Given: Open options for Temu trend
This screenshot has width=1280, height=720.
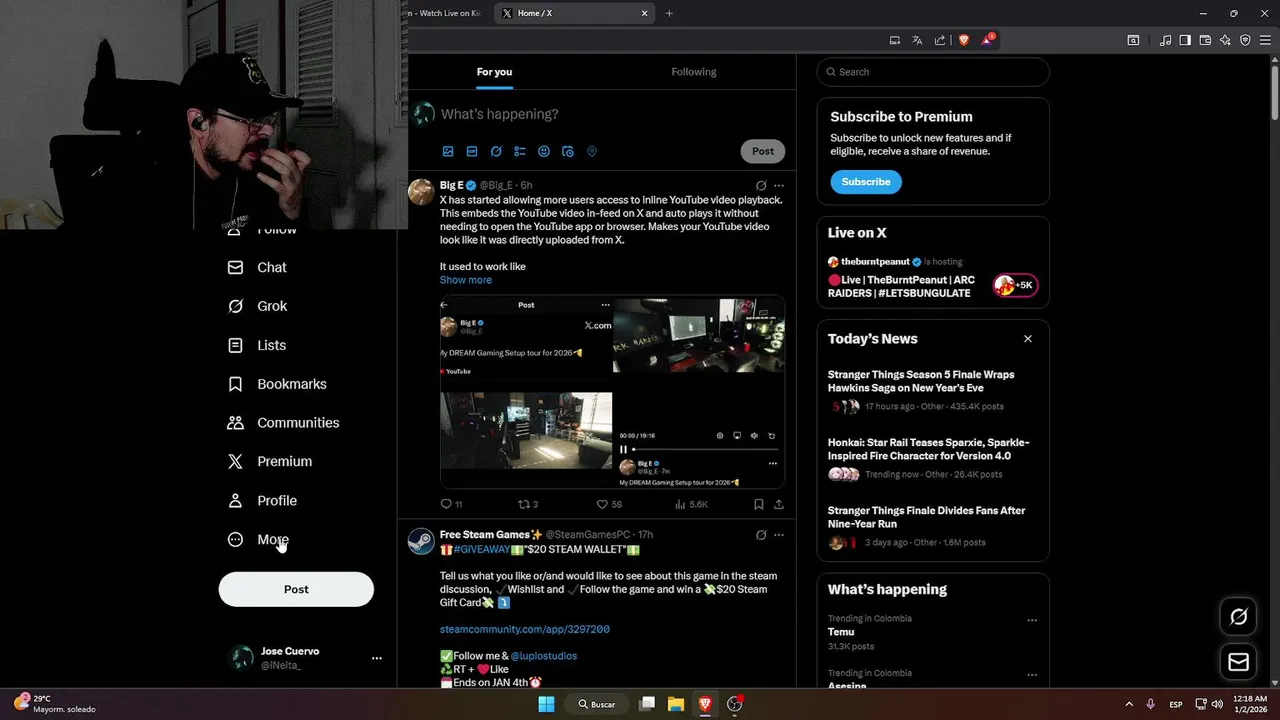Looking at the screenshot, I should (x=1032, y=620).
